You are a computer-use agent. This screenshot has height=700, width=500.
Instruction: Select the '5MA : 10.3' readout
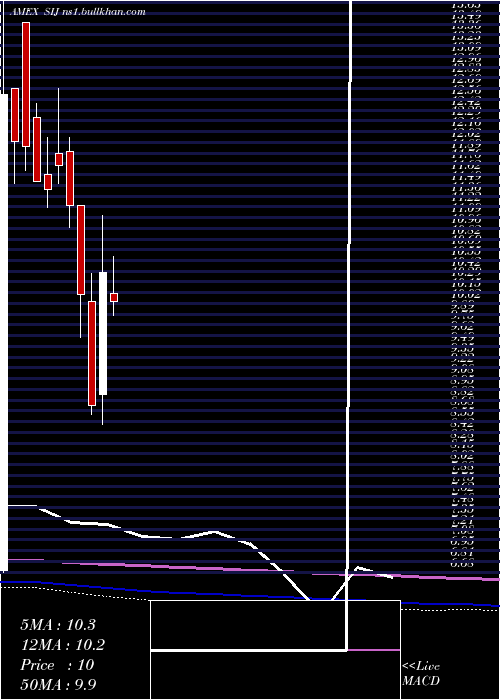coord(58,625)
